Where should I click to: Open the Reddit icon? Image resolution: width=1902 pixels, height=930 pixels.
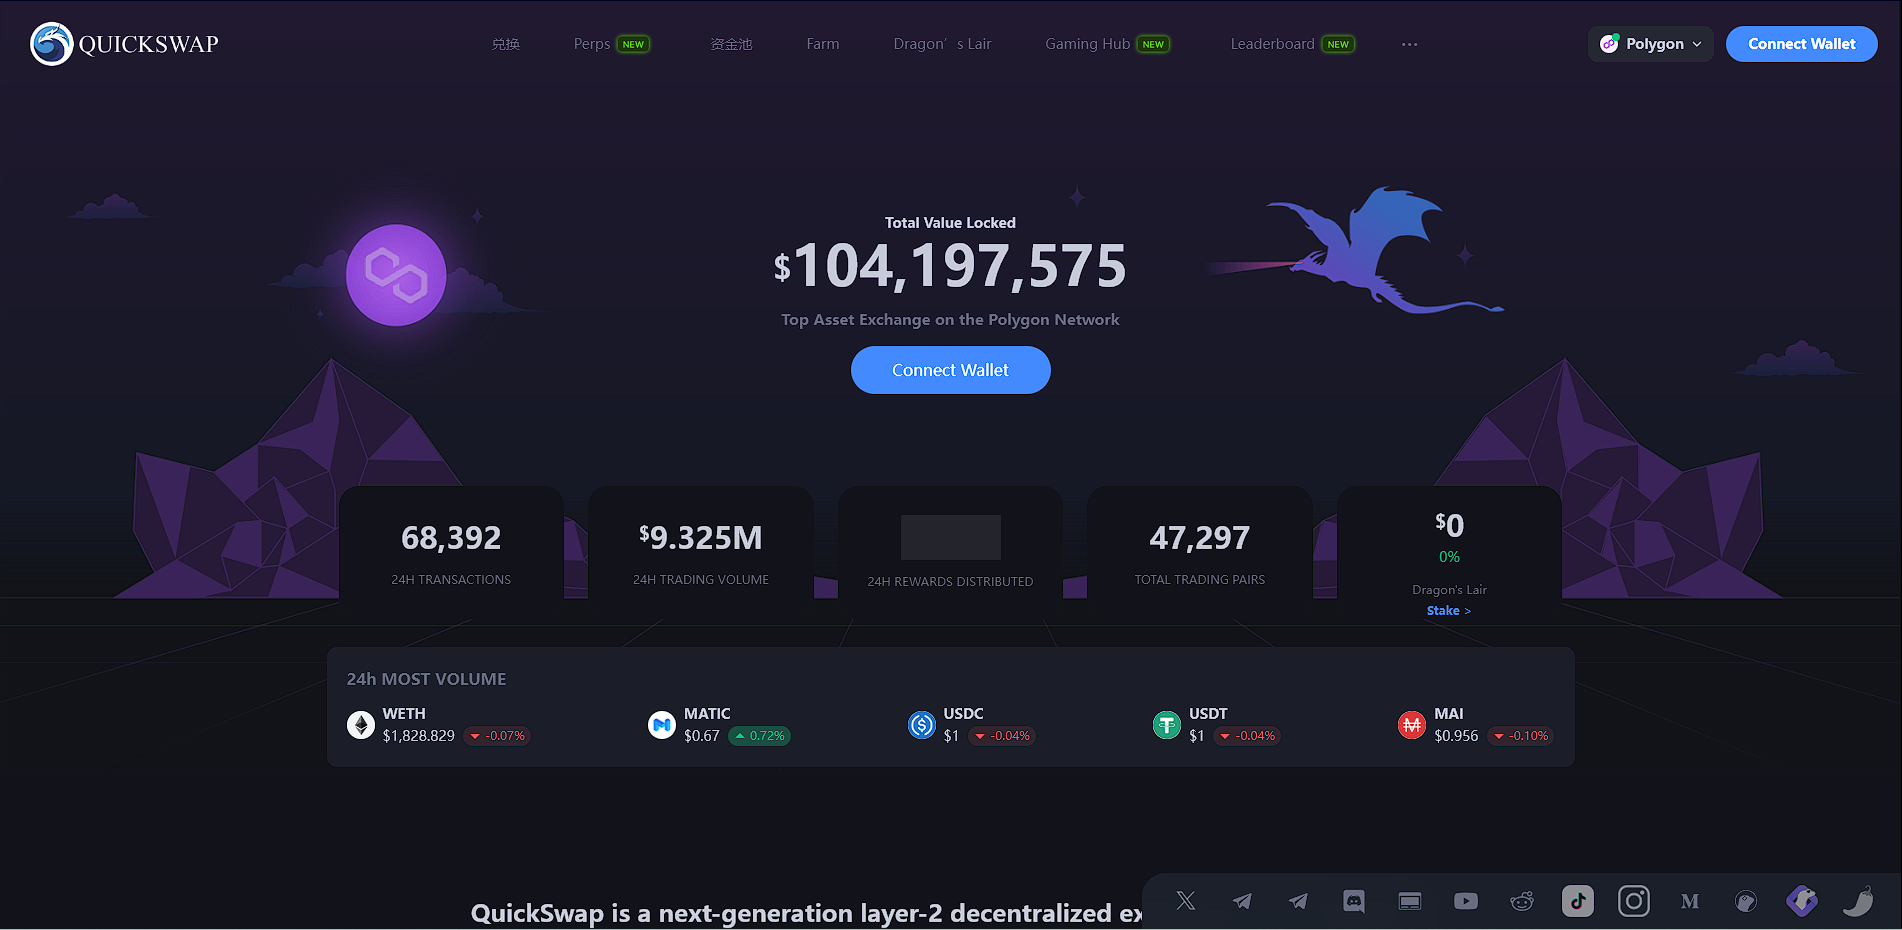pyautogui.click(x=1522, y=901)
